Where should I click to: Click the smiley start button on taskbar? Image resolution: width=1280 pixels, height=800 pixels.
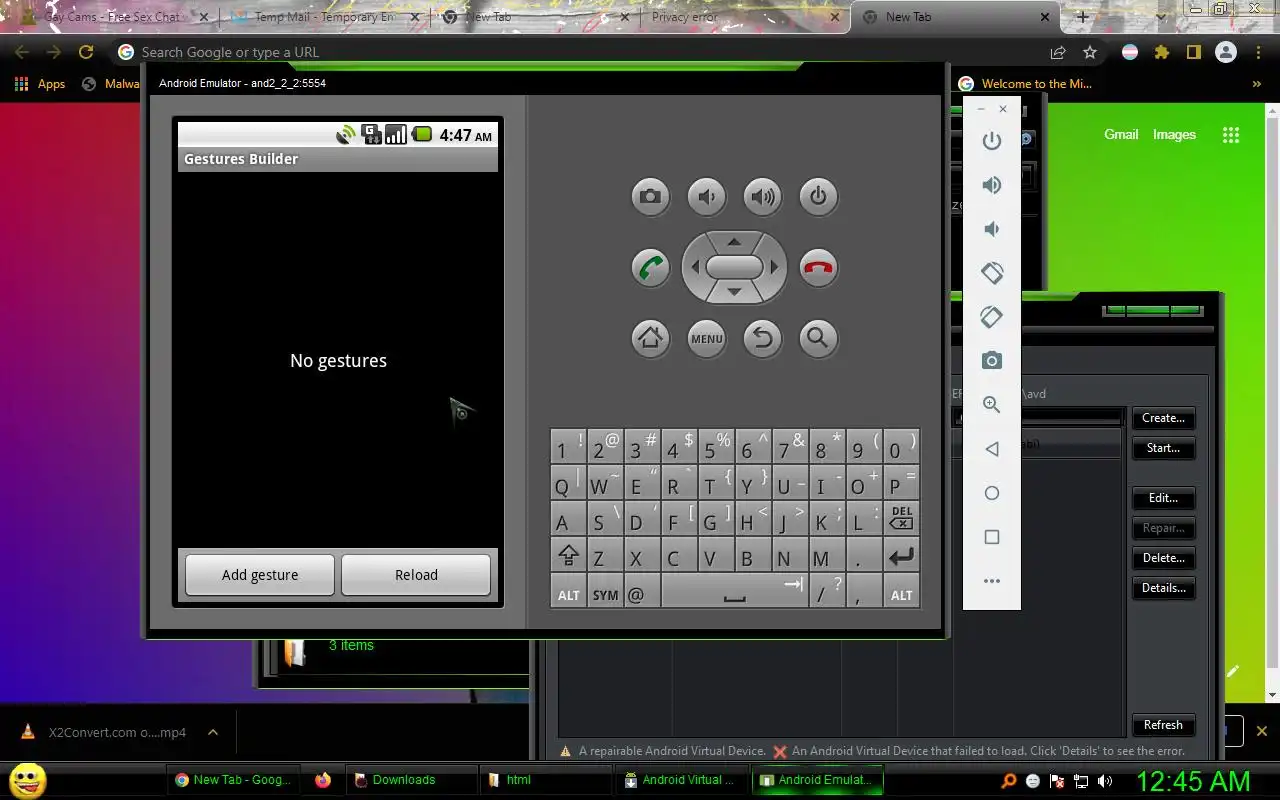pos(27,780)
